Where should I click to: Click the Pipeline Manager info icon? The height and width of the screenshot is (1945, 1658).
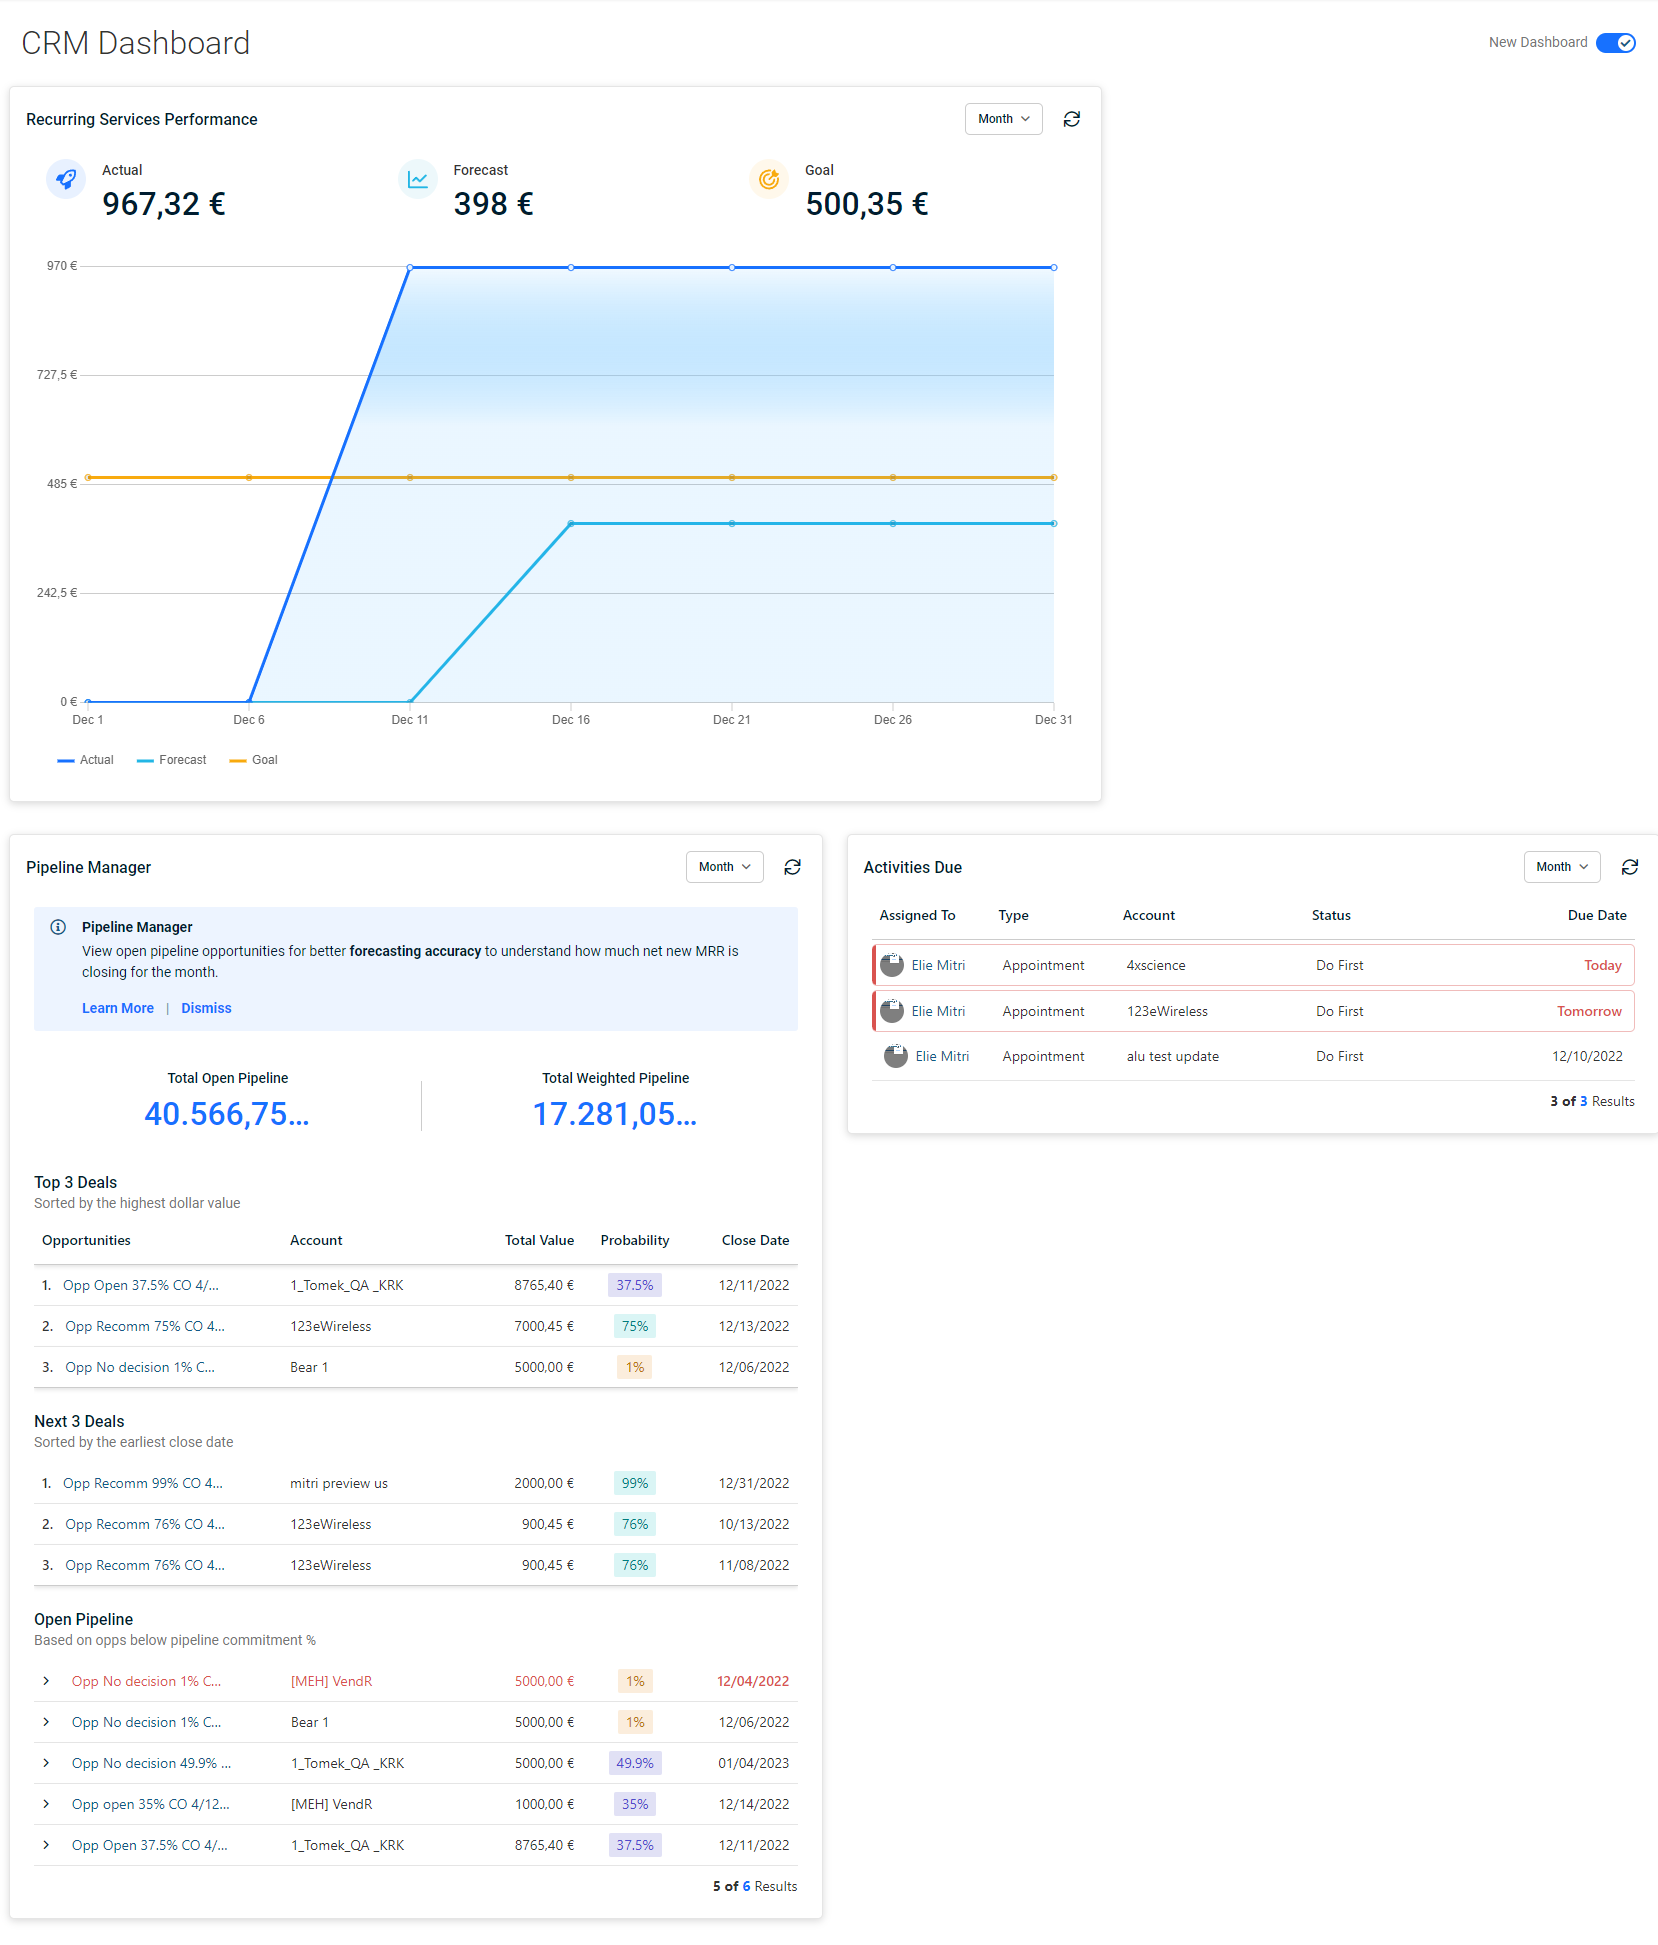click(58, 927)
